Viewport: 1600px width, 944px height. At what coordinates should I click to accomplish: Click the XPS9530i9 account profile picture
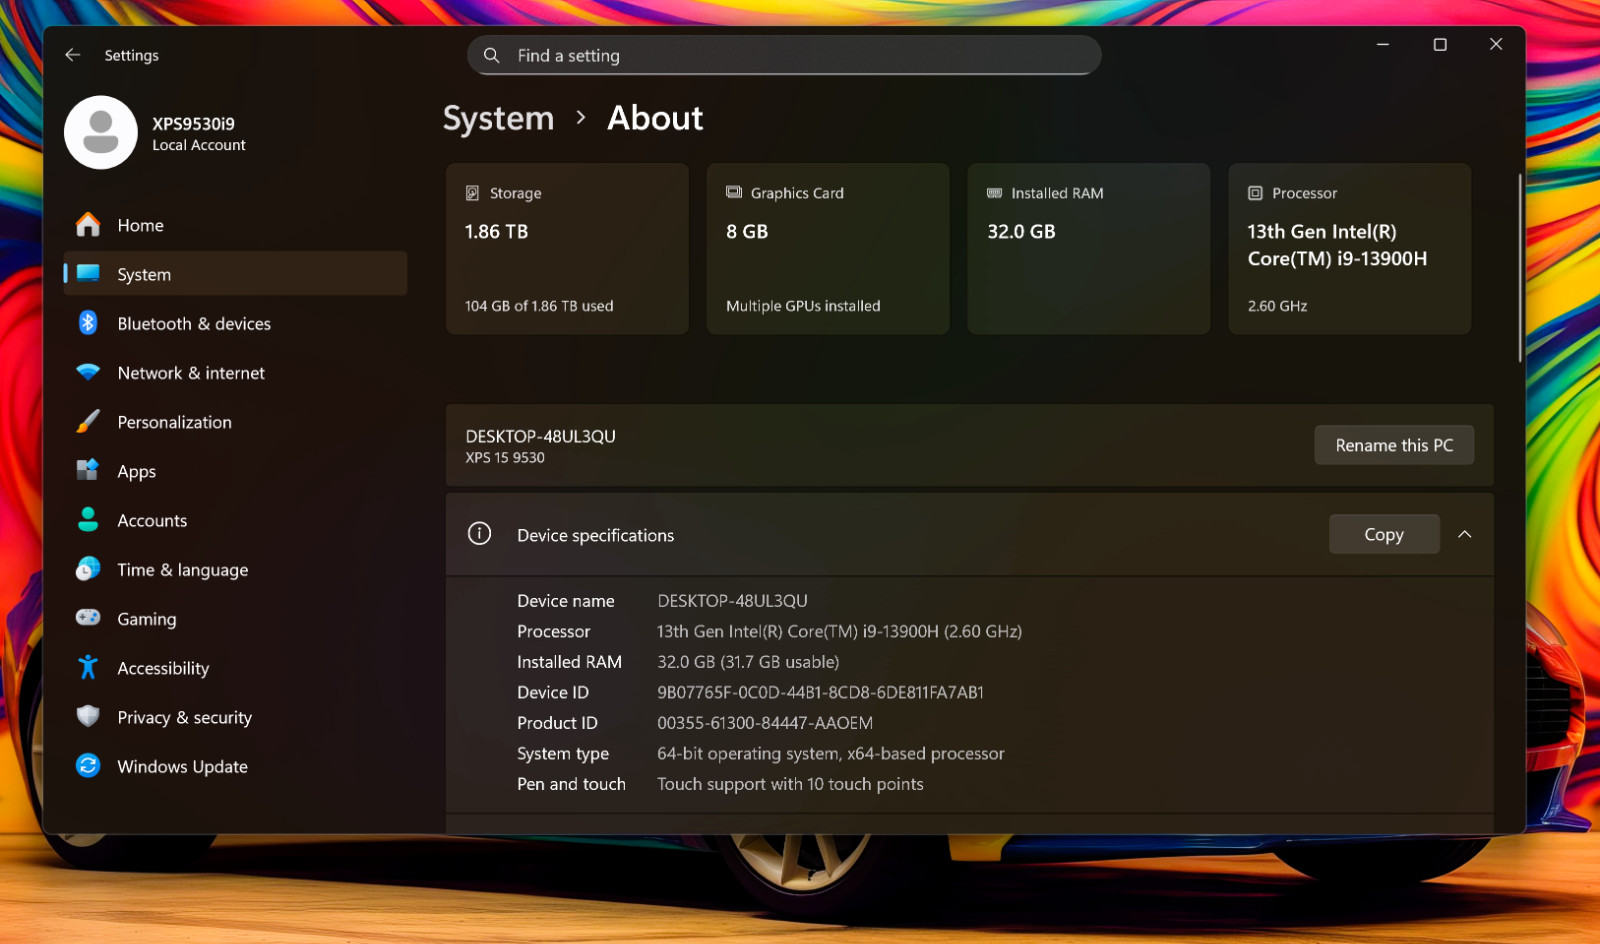click(101, 132)
